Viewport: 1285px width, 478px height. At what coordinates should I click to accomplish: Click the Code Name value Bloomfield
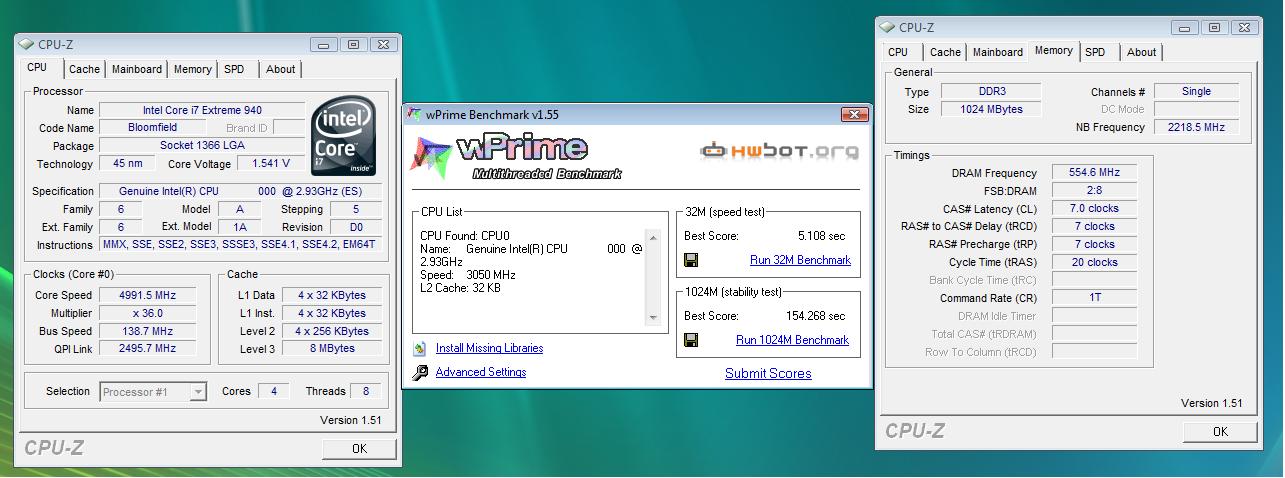click(153, 128)
